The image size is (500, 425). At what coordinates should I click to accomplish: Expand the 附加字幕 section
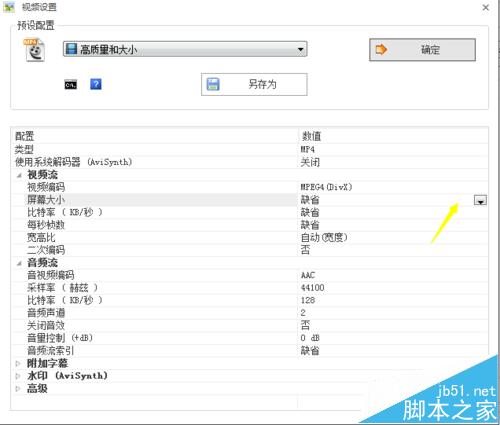coord(18,363)
